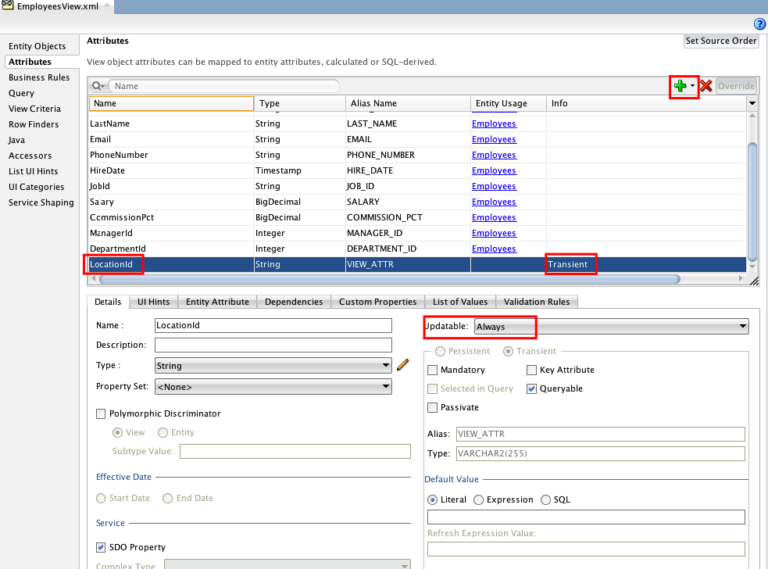768x569 pixels.
Task: Click the pencil edit icon beside Type
Action: (x=403, y=366)
